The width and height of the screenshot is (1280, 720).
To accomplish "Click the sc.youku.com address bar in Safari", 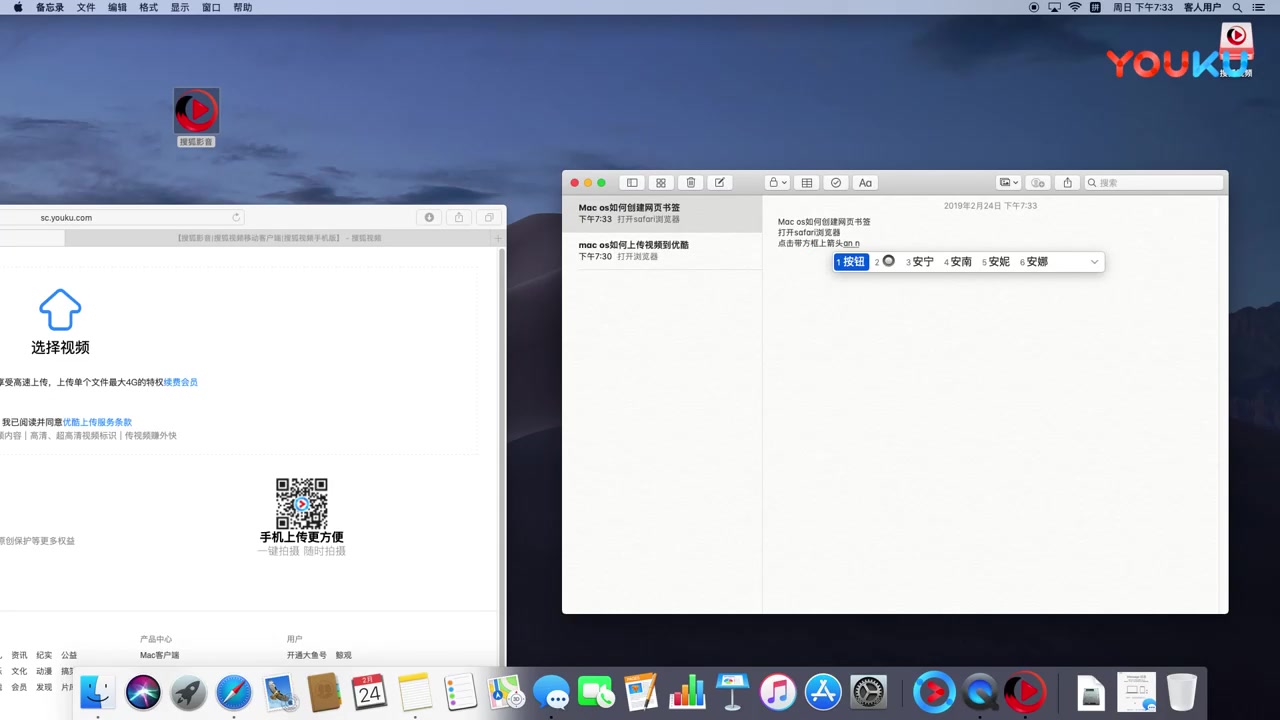I will point(122,217).
